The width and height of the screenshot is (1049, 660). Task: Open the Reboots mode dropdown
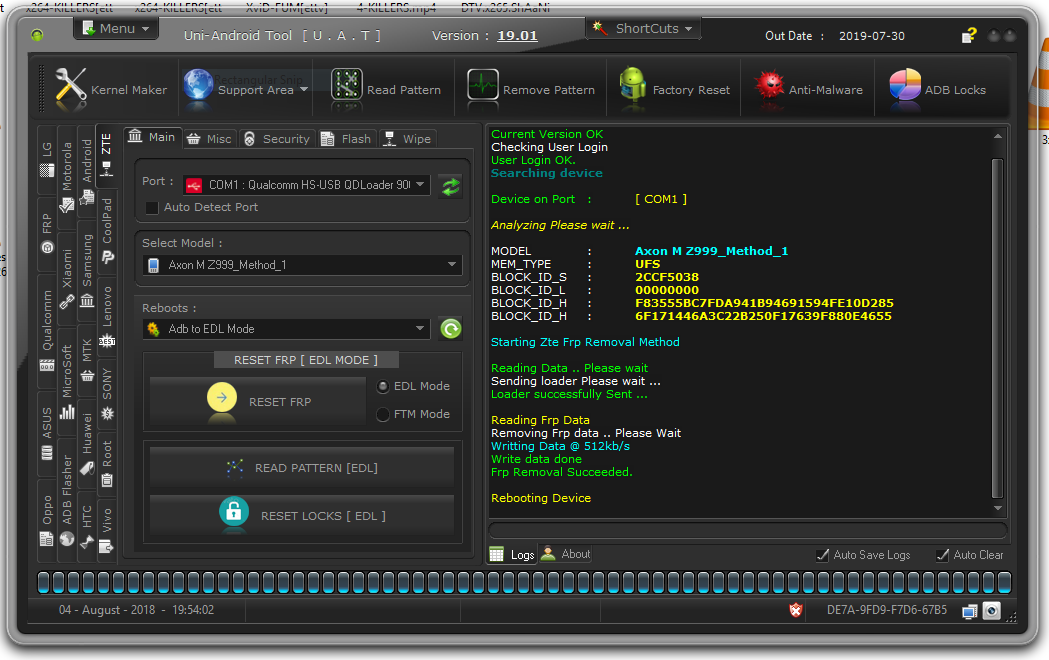coord(286,328)
